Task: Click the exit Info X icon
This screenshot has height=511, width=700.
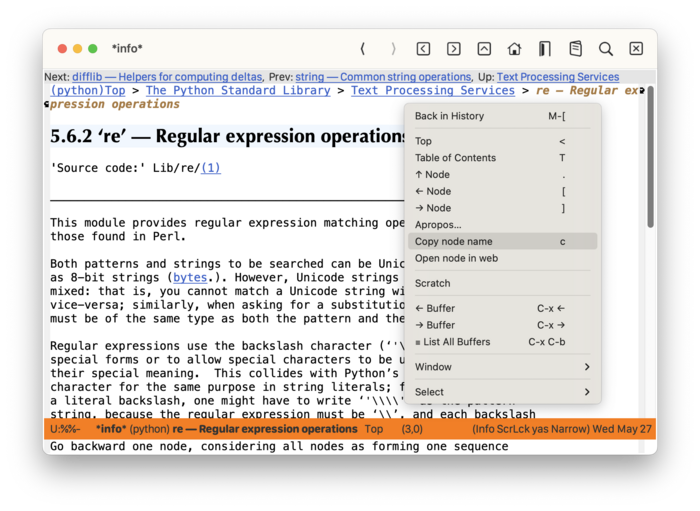Action: (x=636, y=49)
